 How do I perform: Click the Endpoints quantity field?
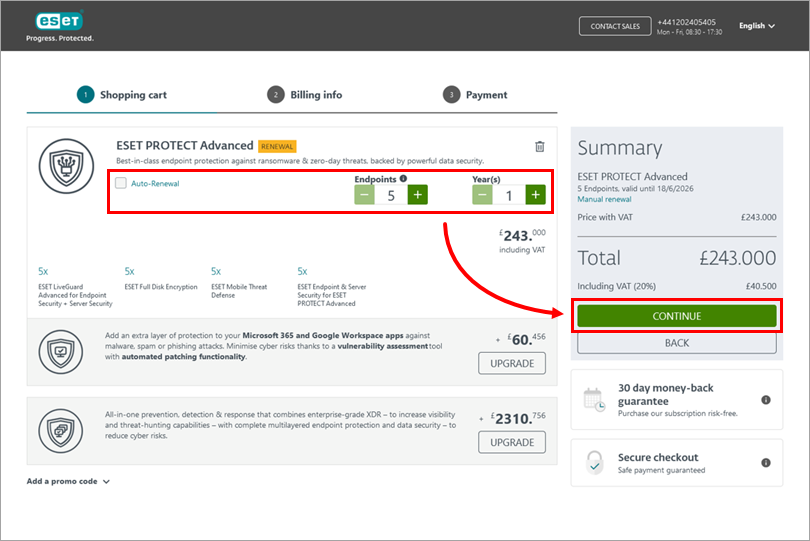[391, 195]
